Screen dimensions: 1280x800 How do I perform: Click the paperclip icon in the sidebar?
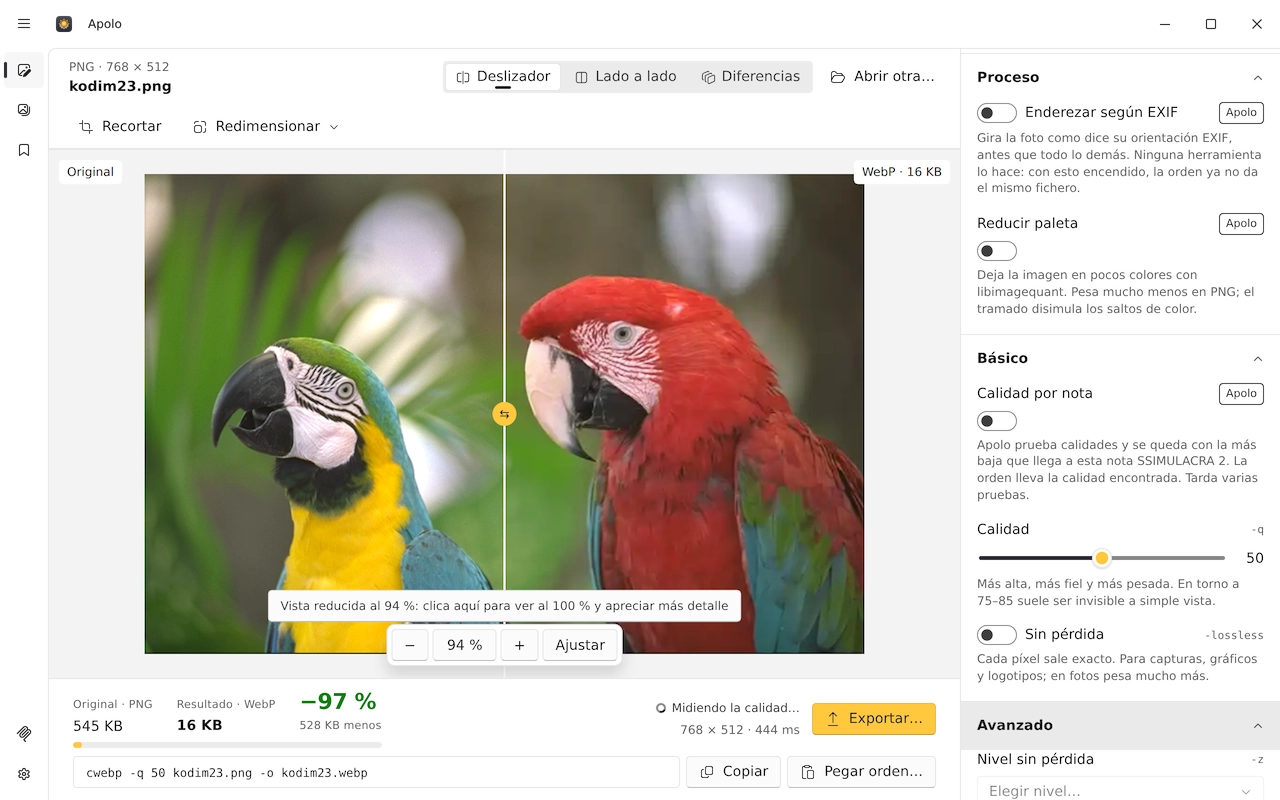24,733
